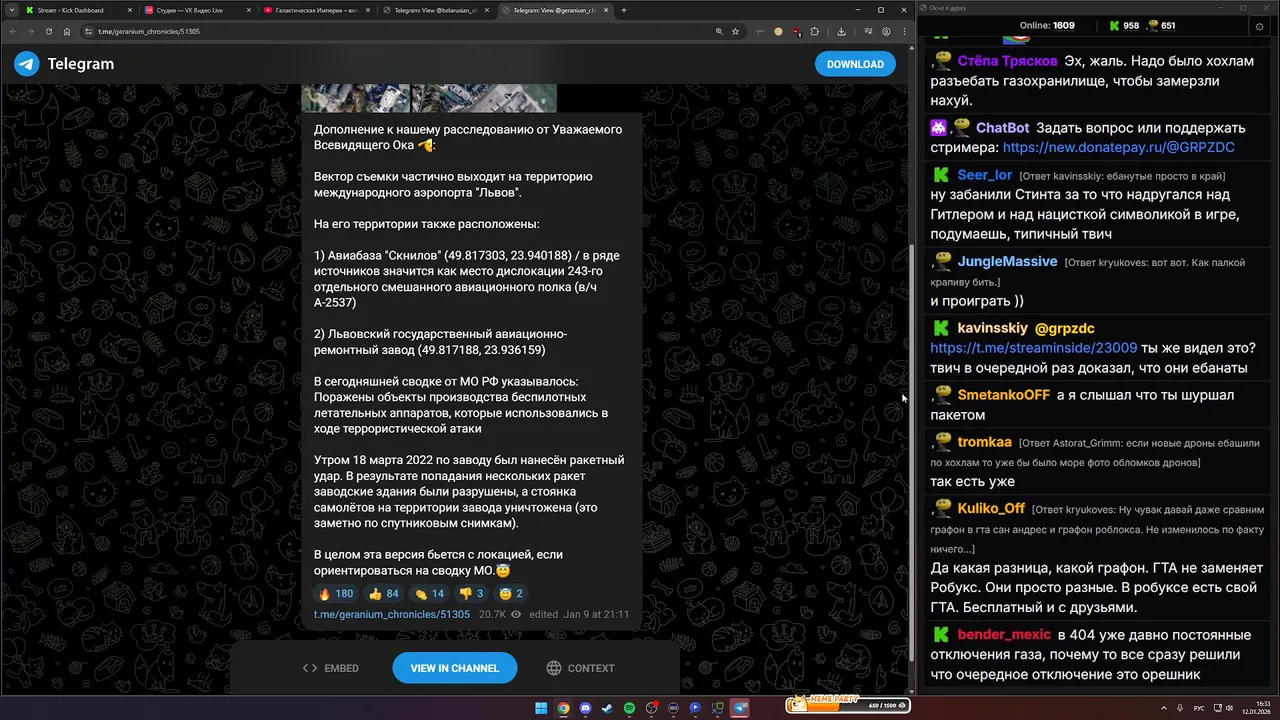Open OBS Studio from the taskbar
This screenshot has height=720, width=1280.
pyautogui.click(x=651, y=708)
